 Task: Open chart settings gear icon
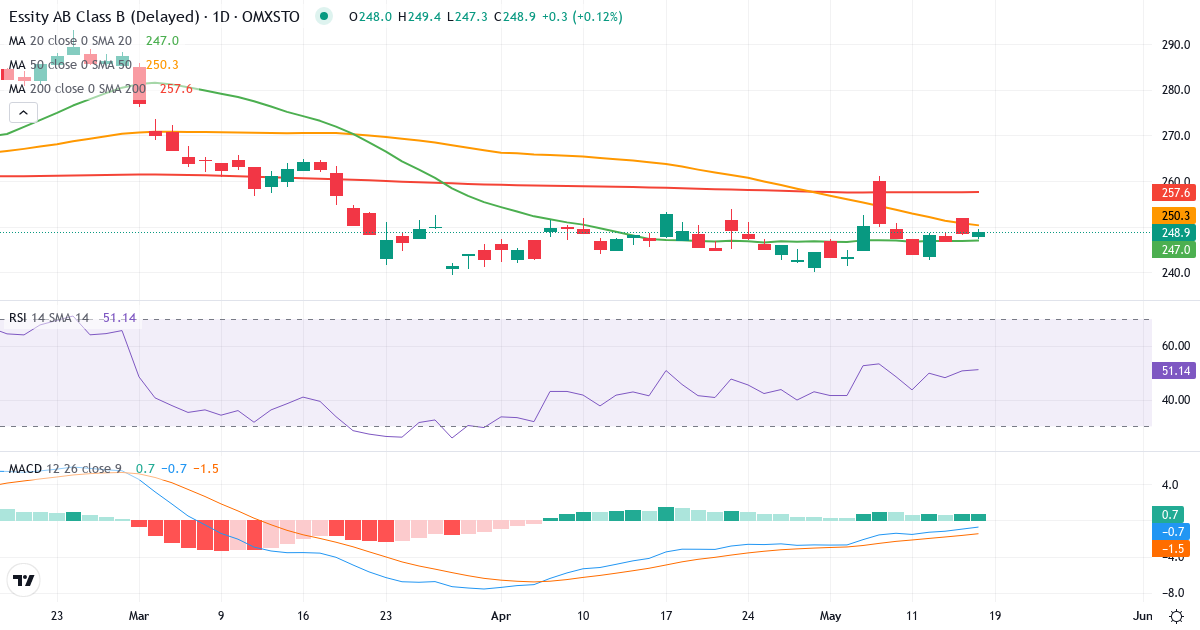click(1177, 616)
